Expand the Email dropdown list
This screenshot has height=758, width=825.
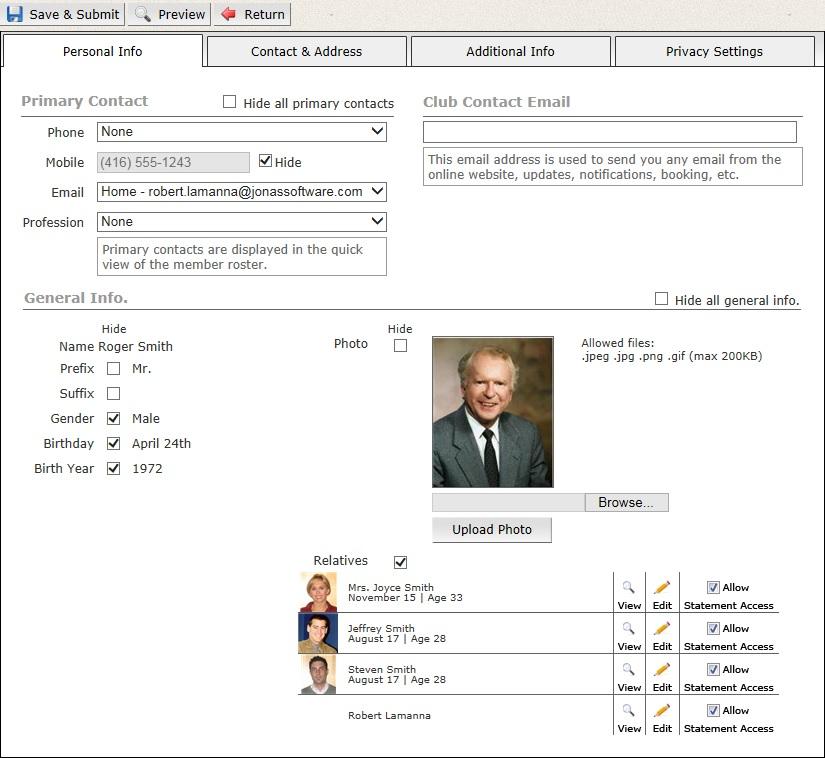tap(242, 192)
